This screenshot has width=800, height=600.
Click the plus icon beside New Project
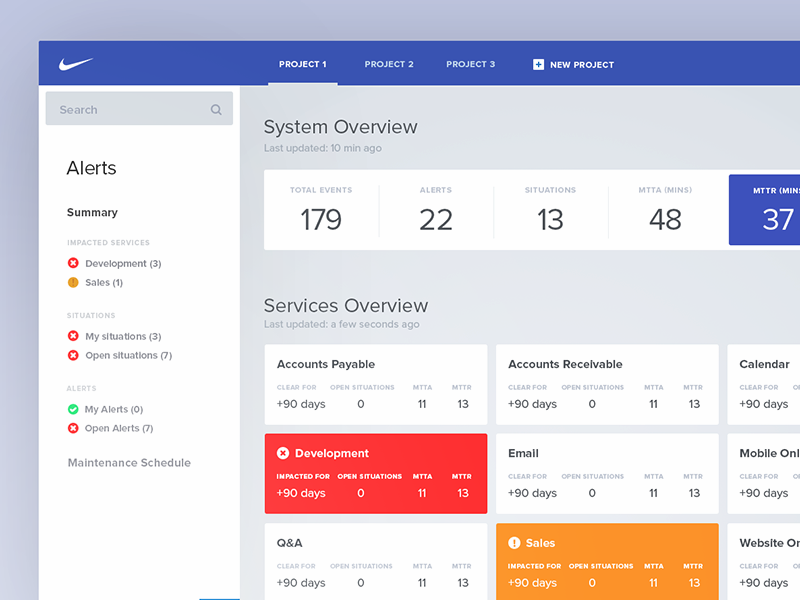pos(539,64)
